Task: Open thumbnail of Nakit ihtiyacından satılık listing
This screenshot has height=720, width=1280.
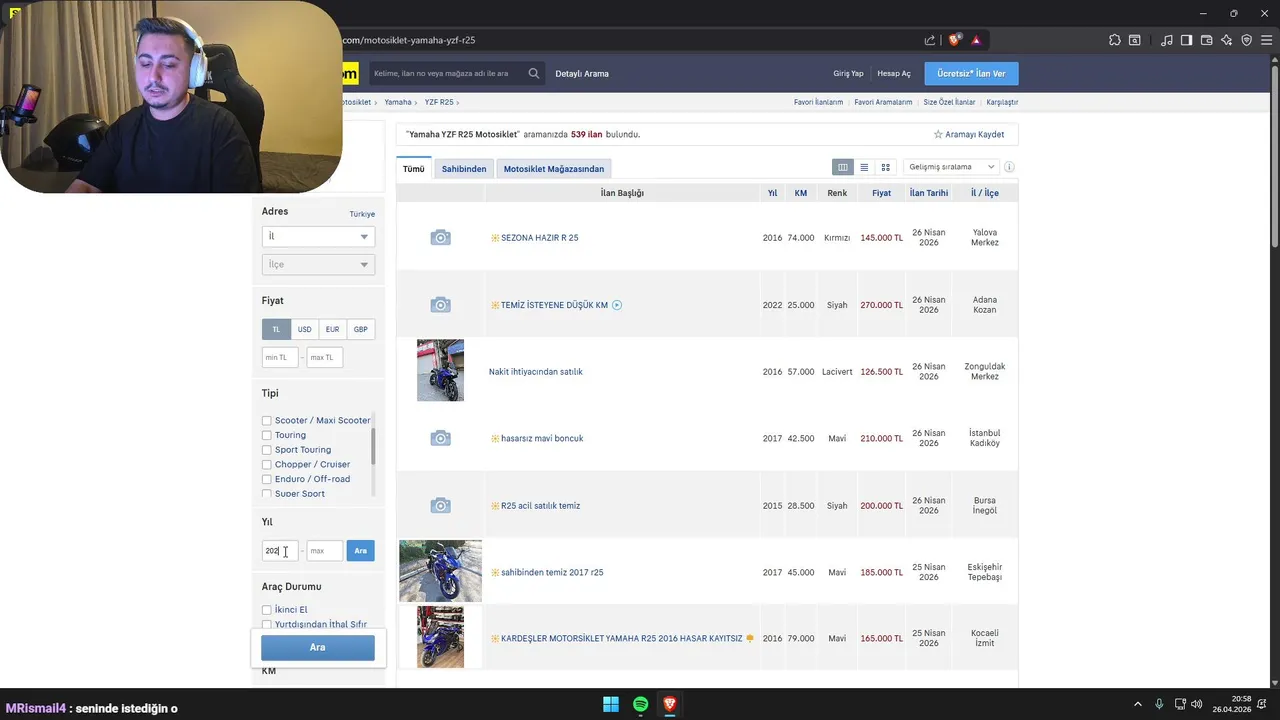Action: pos(440,370)
